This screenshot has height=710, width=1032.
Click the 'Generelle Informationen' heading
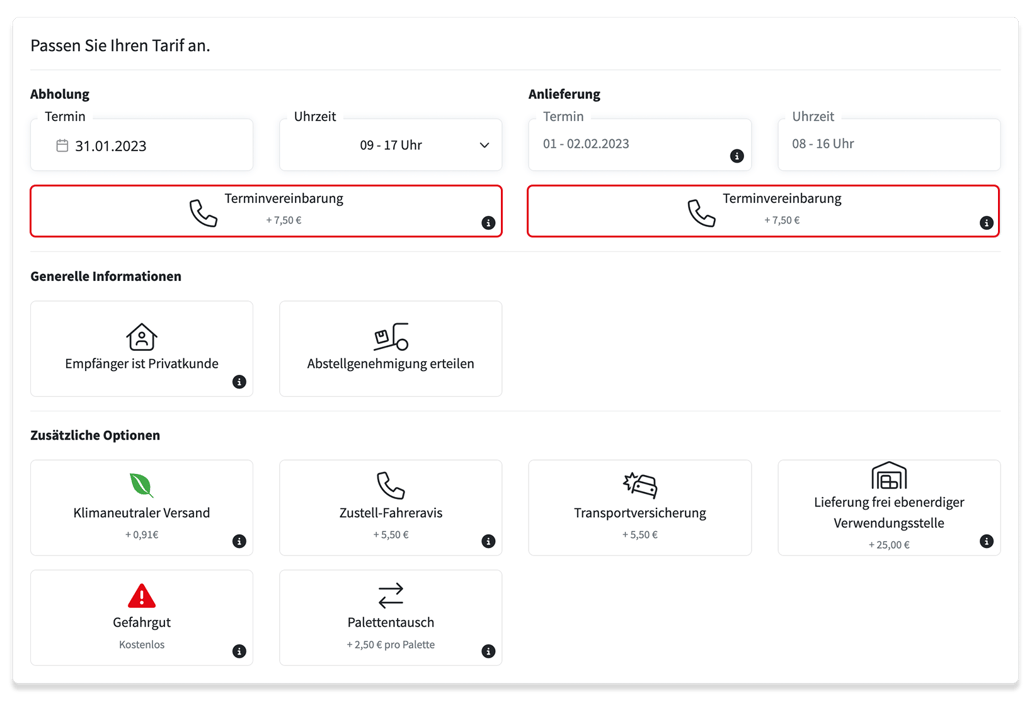click(x=106, y=276)
